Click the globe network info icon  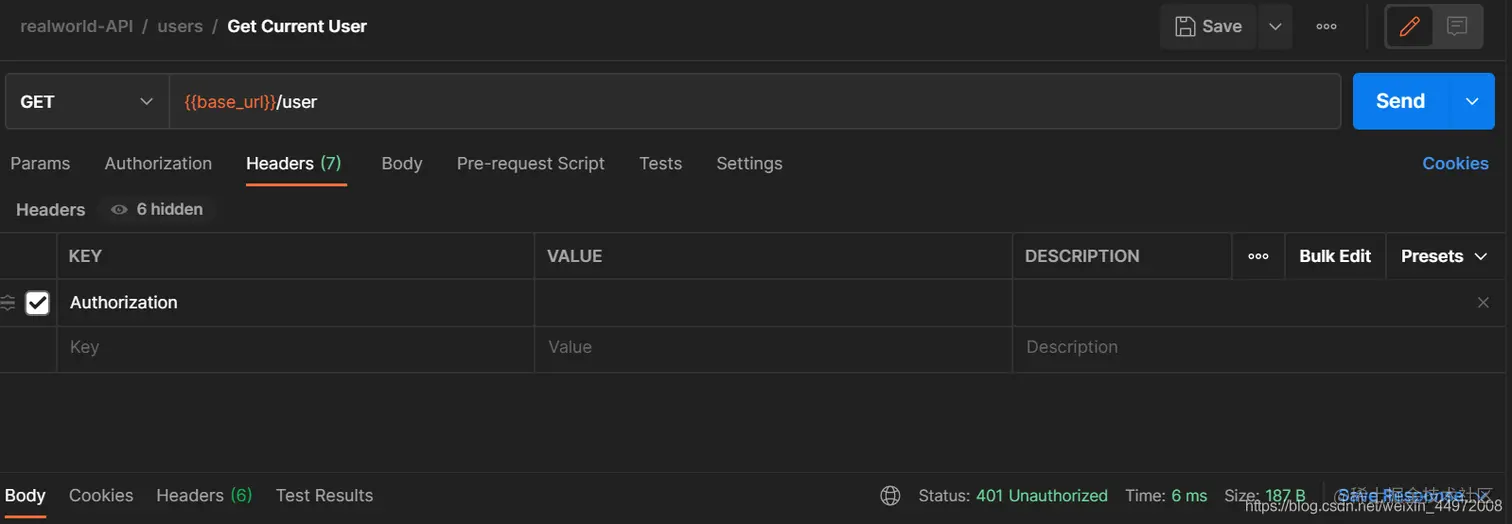coord(890,495)
